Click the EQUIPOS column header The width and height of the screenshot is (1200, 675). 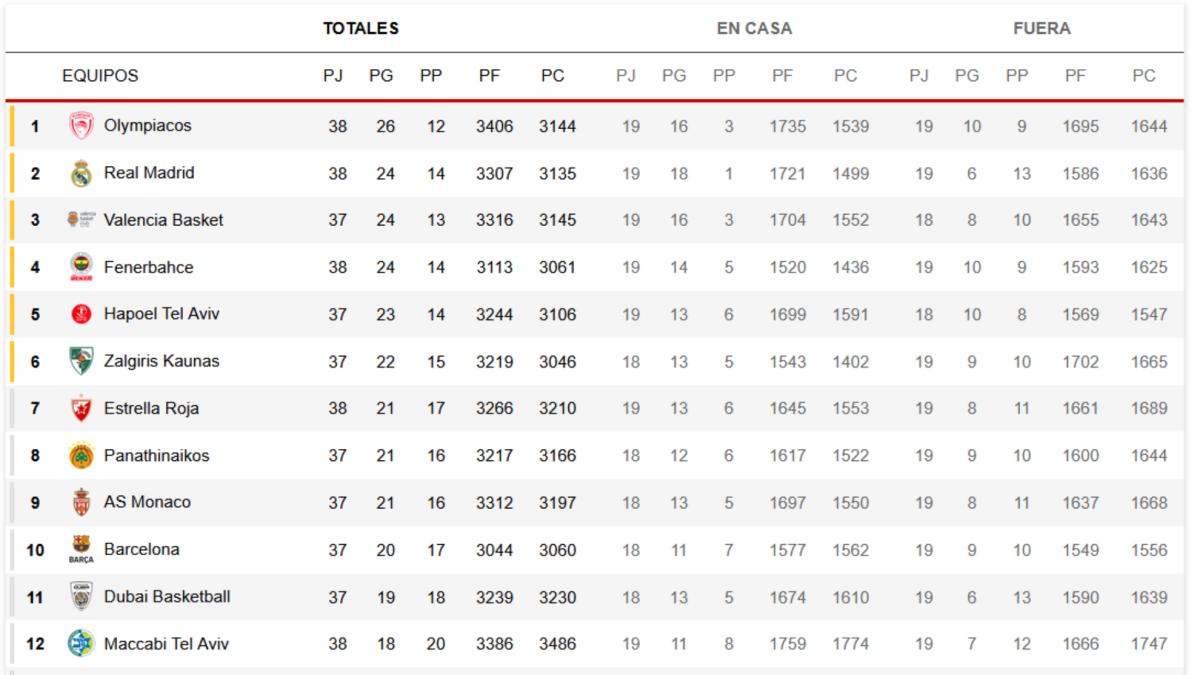(x=100, y=76)
